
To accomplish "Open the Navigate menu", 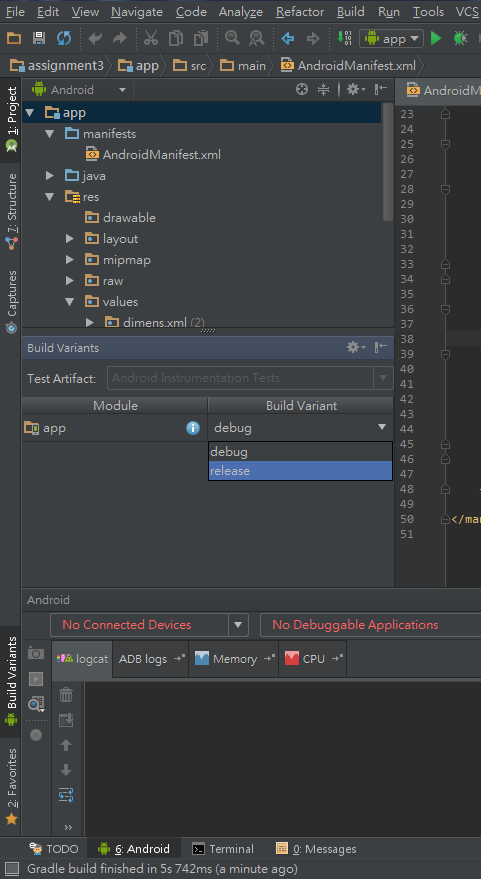I will (x=137, y=11).
